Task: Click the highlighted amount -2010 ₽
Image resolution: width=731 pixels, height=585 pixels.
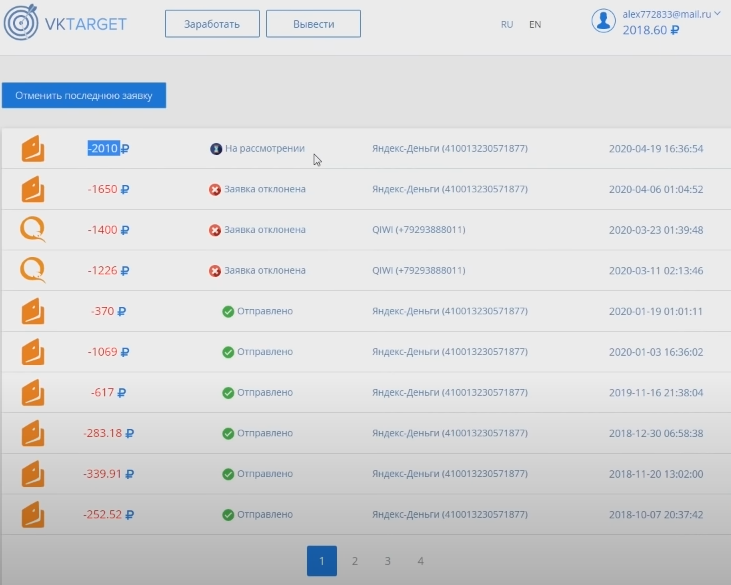Action: [108, 148]
